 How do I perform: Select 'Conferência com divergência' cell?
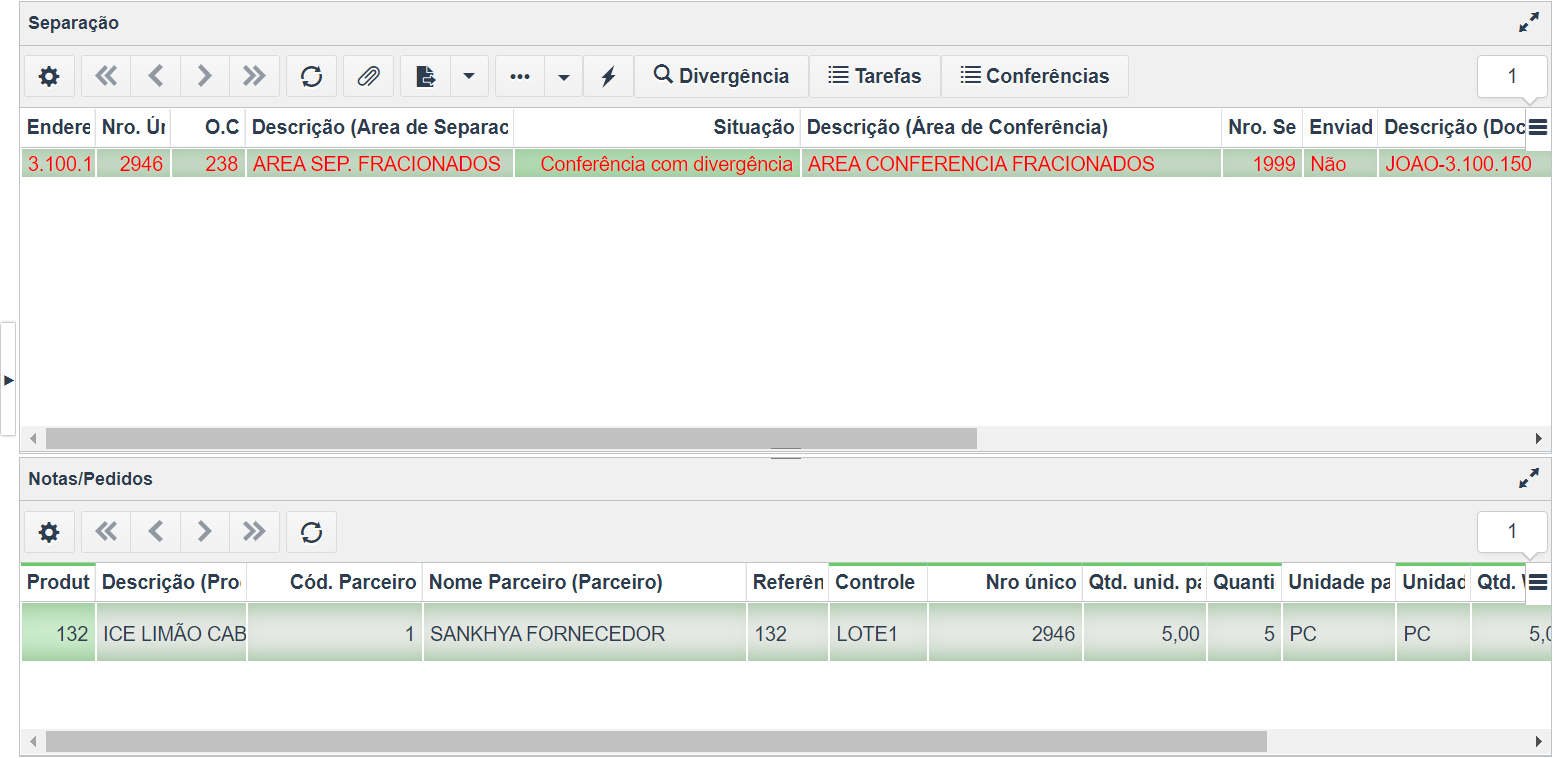[x=657, y=164]
